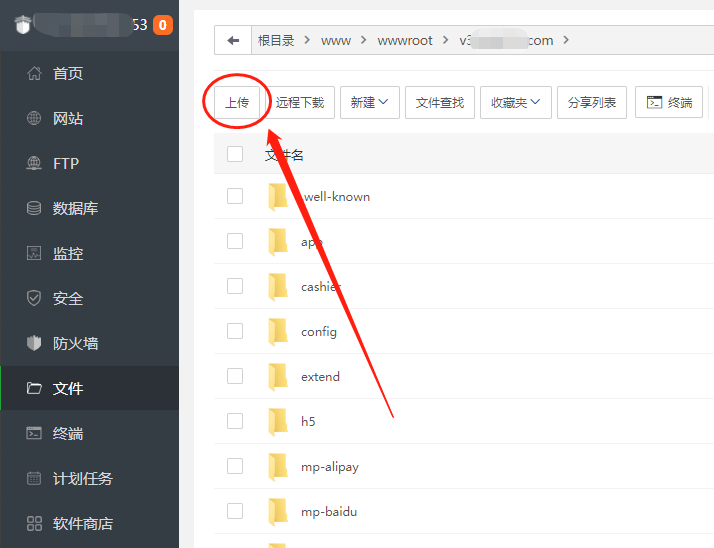Click the shield icon for 安全

34,298
